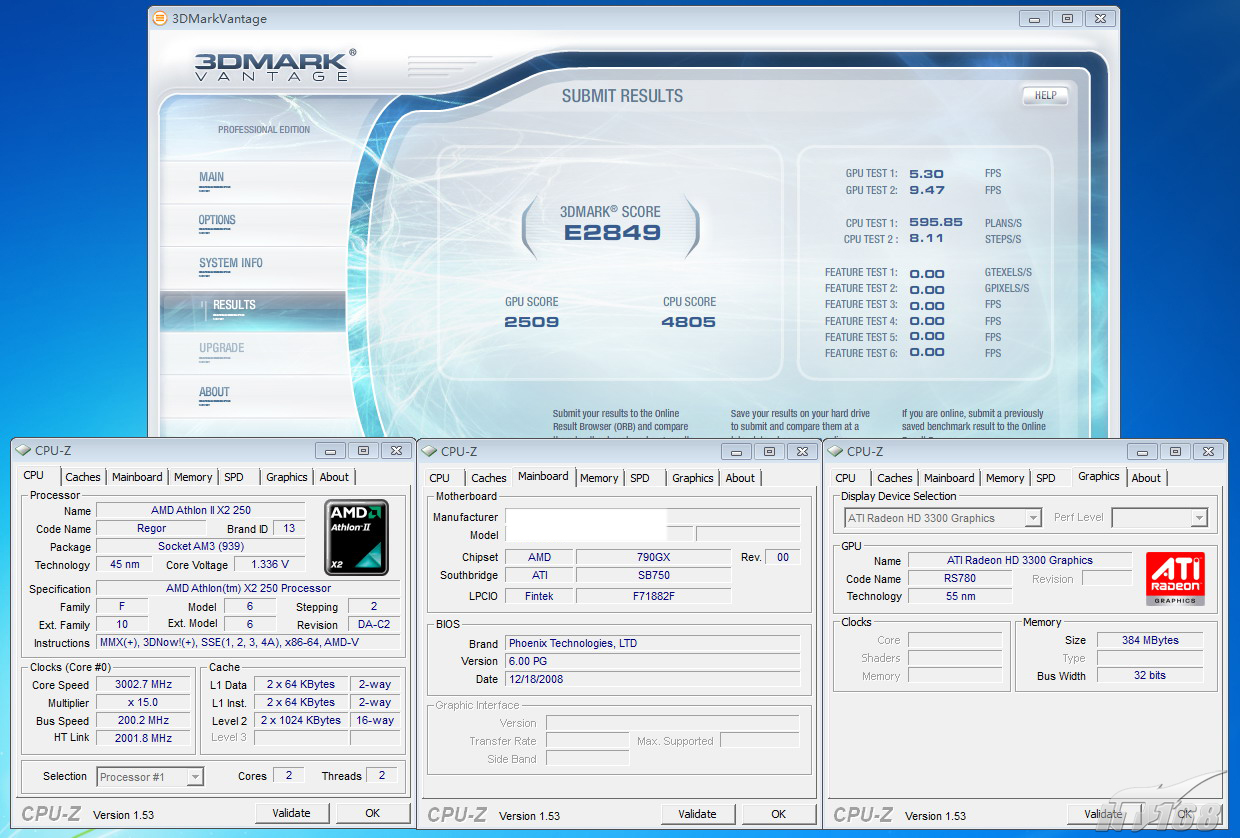This screenshot has width=1240, height=838.
Task: Open About tab in right CPU-Z window
Action: 1146,478
